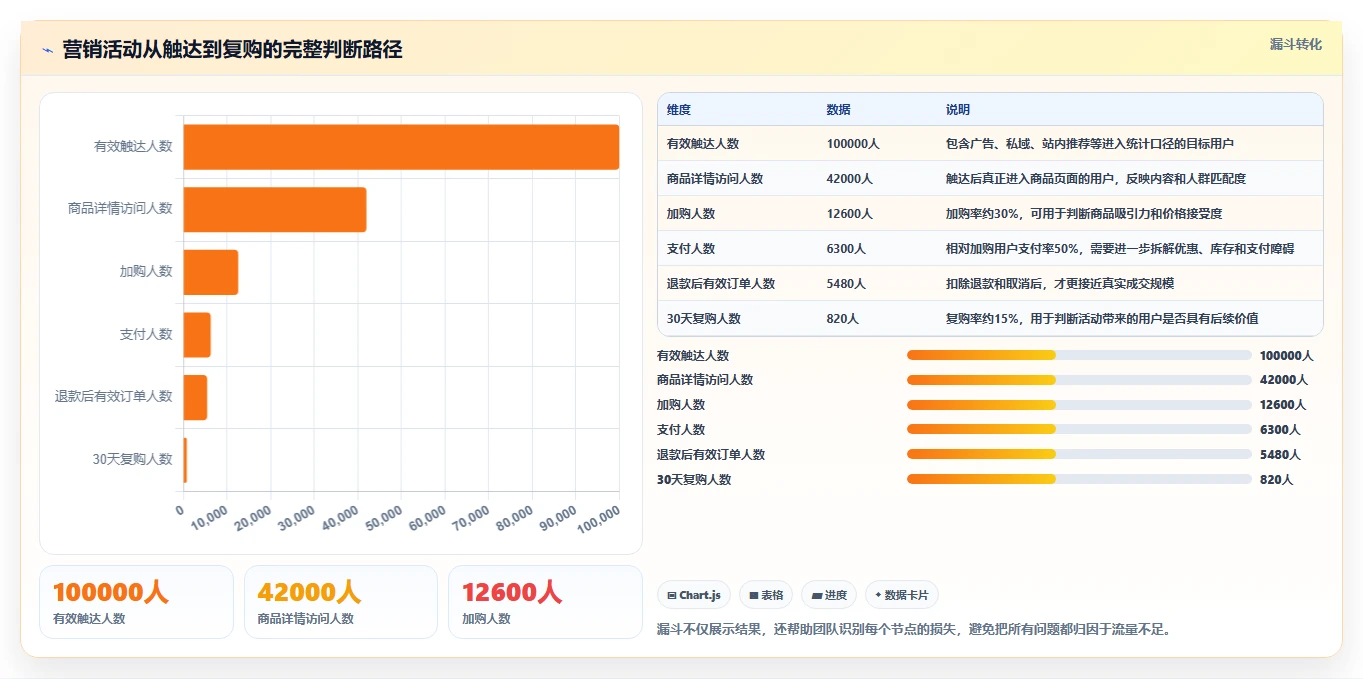Click chart y-axis label 商品详情访问人数
The image size is (1363, 679).
click(x=120, y=209)
